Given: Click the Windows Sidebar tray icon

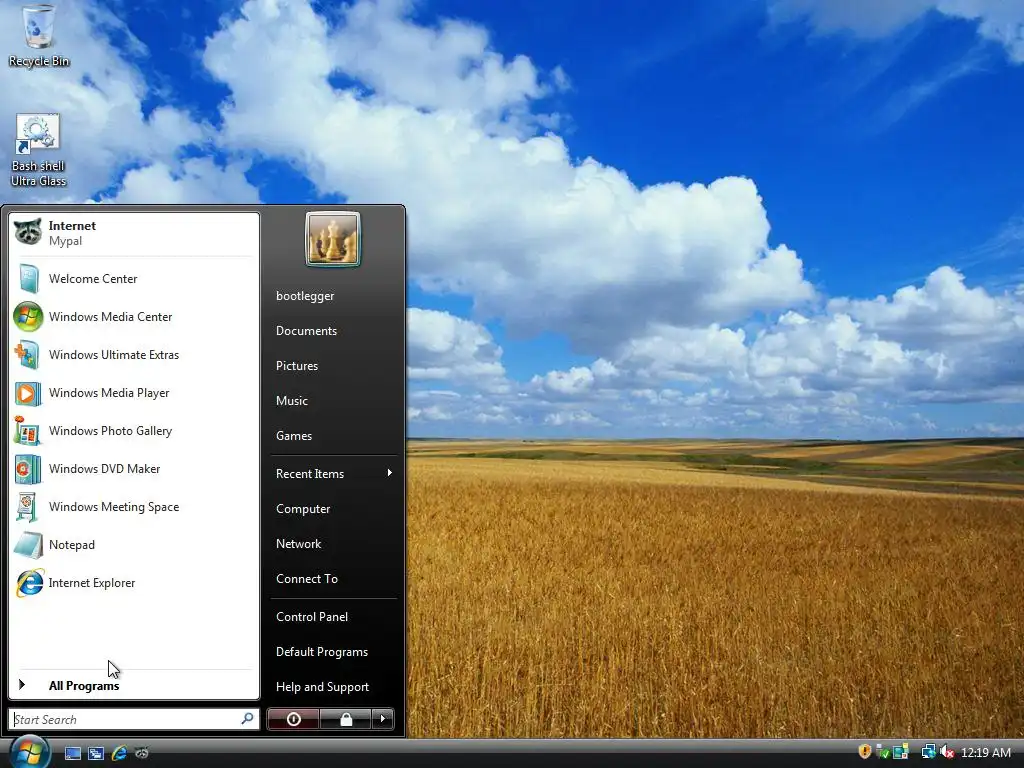Looking at the screenshot, I should (901, 752).
